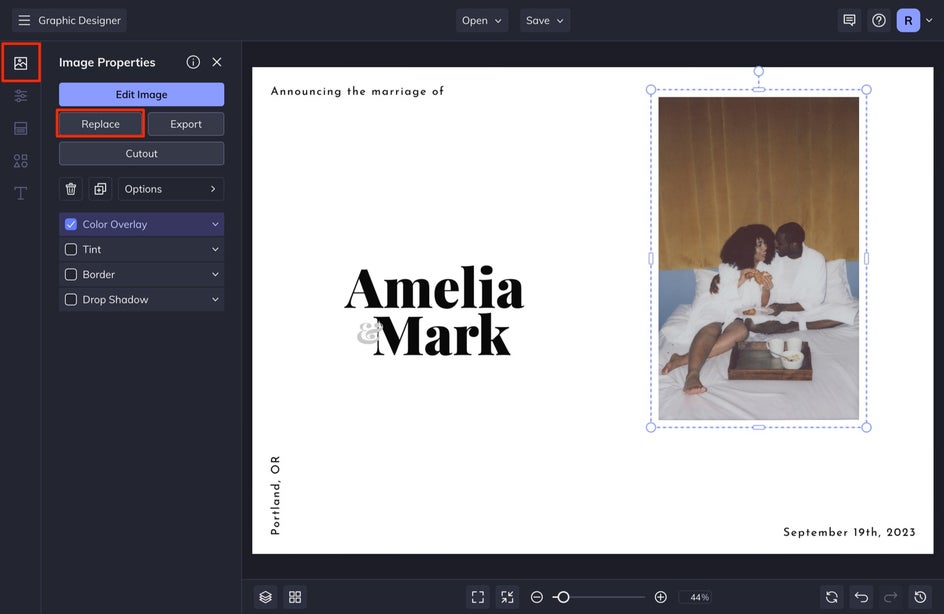The width and height of the screenshot is (944, 614).
Task: Open the Graphic Designer hamburger menu
Action: point(24,20)
